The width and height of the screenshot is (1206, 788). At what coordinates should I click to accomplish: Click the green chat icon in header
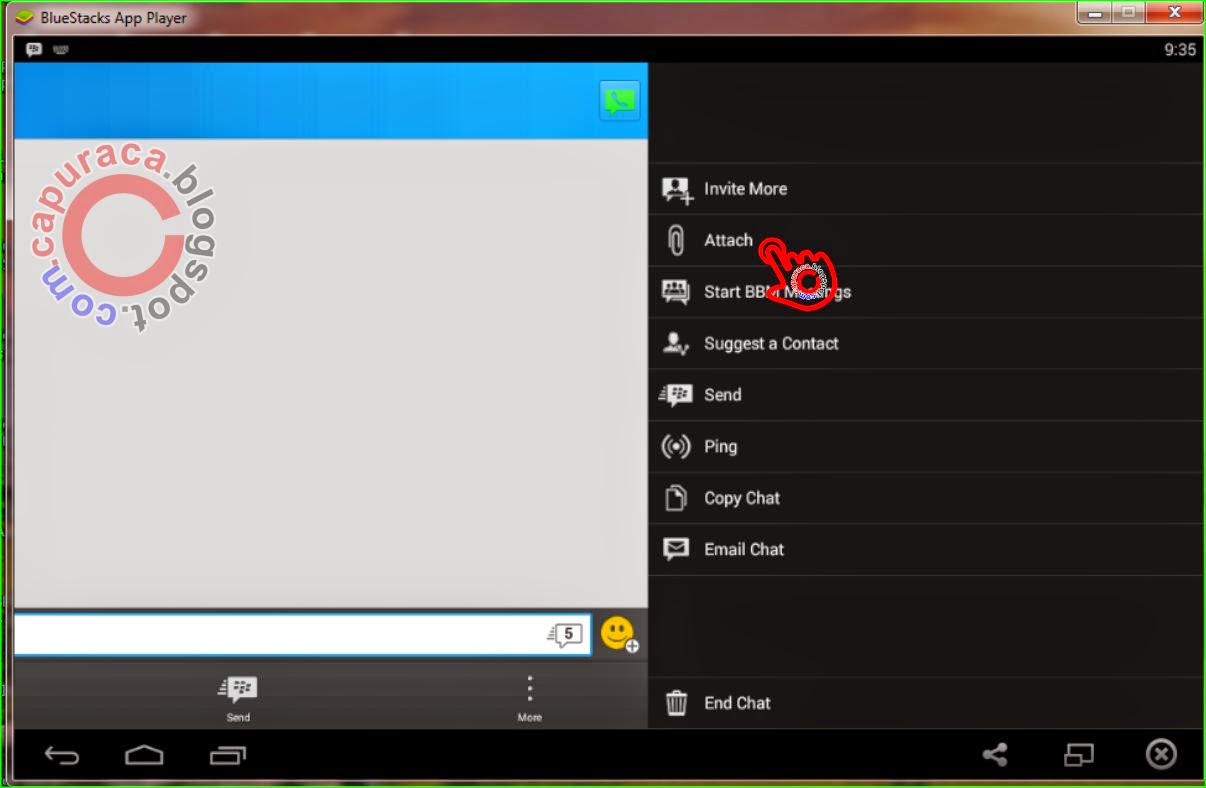(620, 100)
